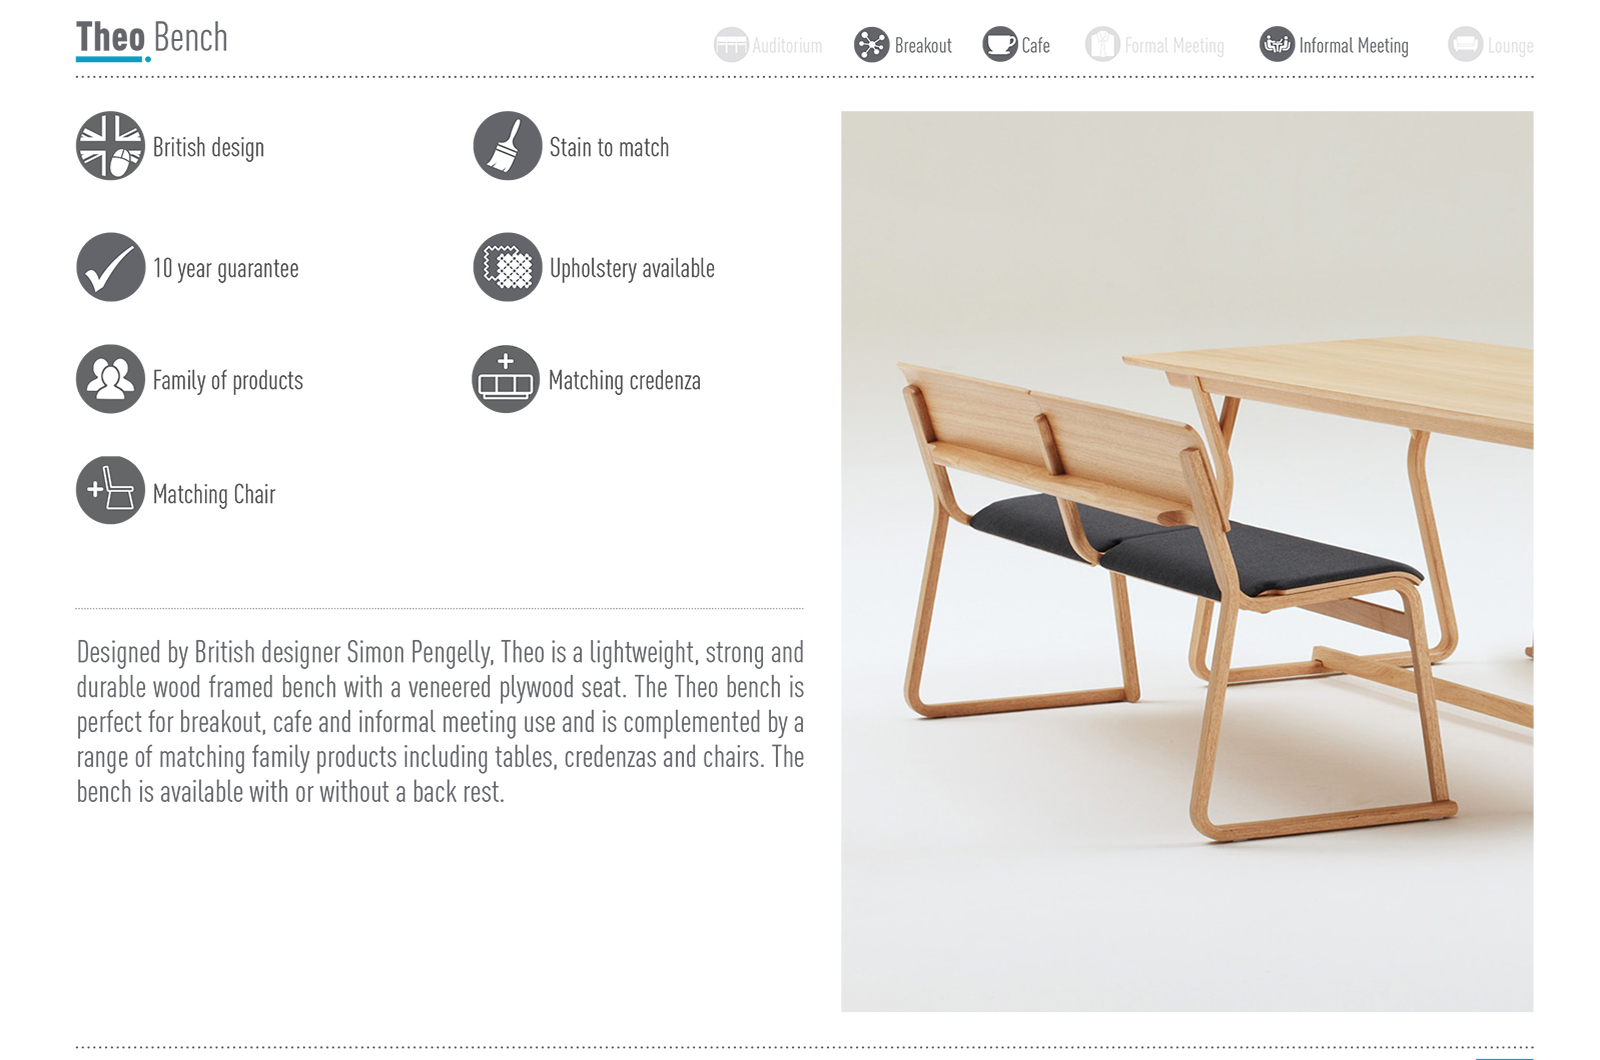
Task: Select the Matching credenza icon
Action: click(x=506, y=379)
